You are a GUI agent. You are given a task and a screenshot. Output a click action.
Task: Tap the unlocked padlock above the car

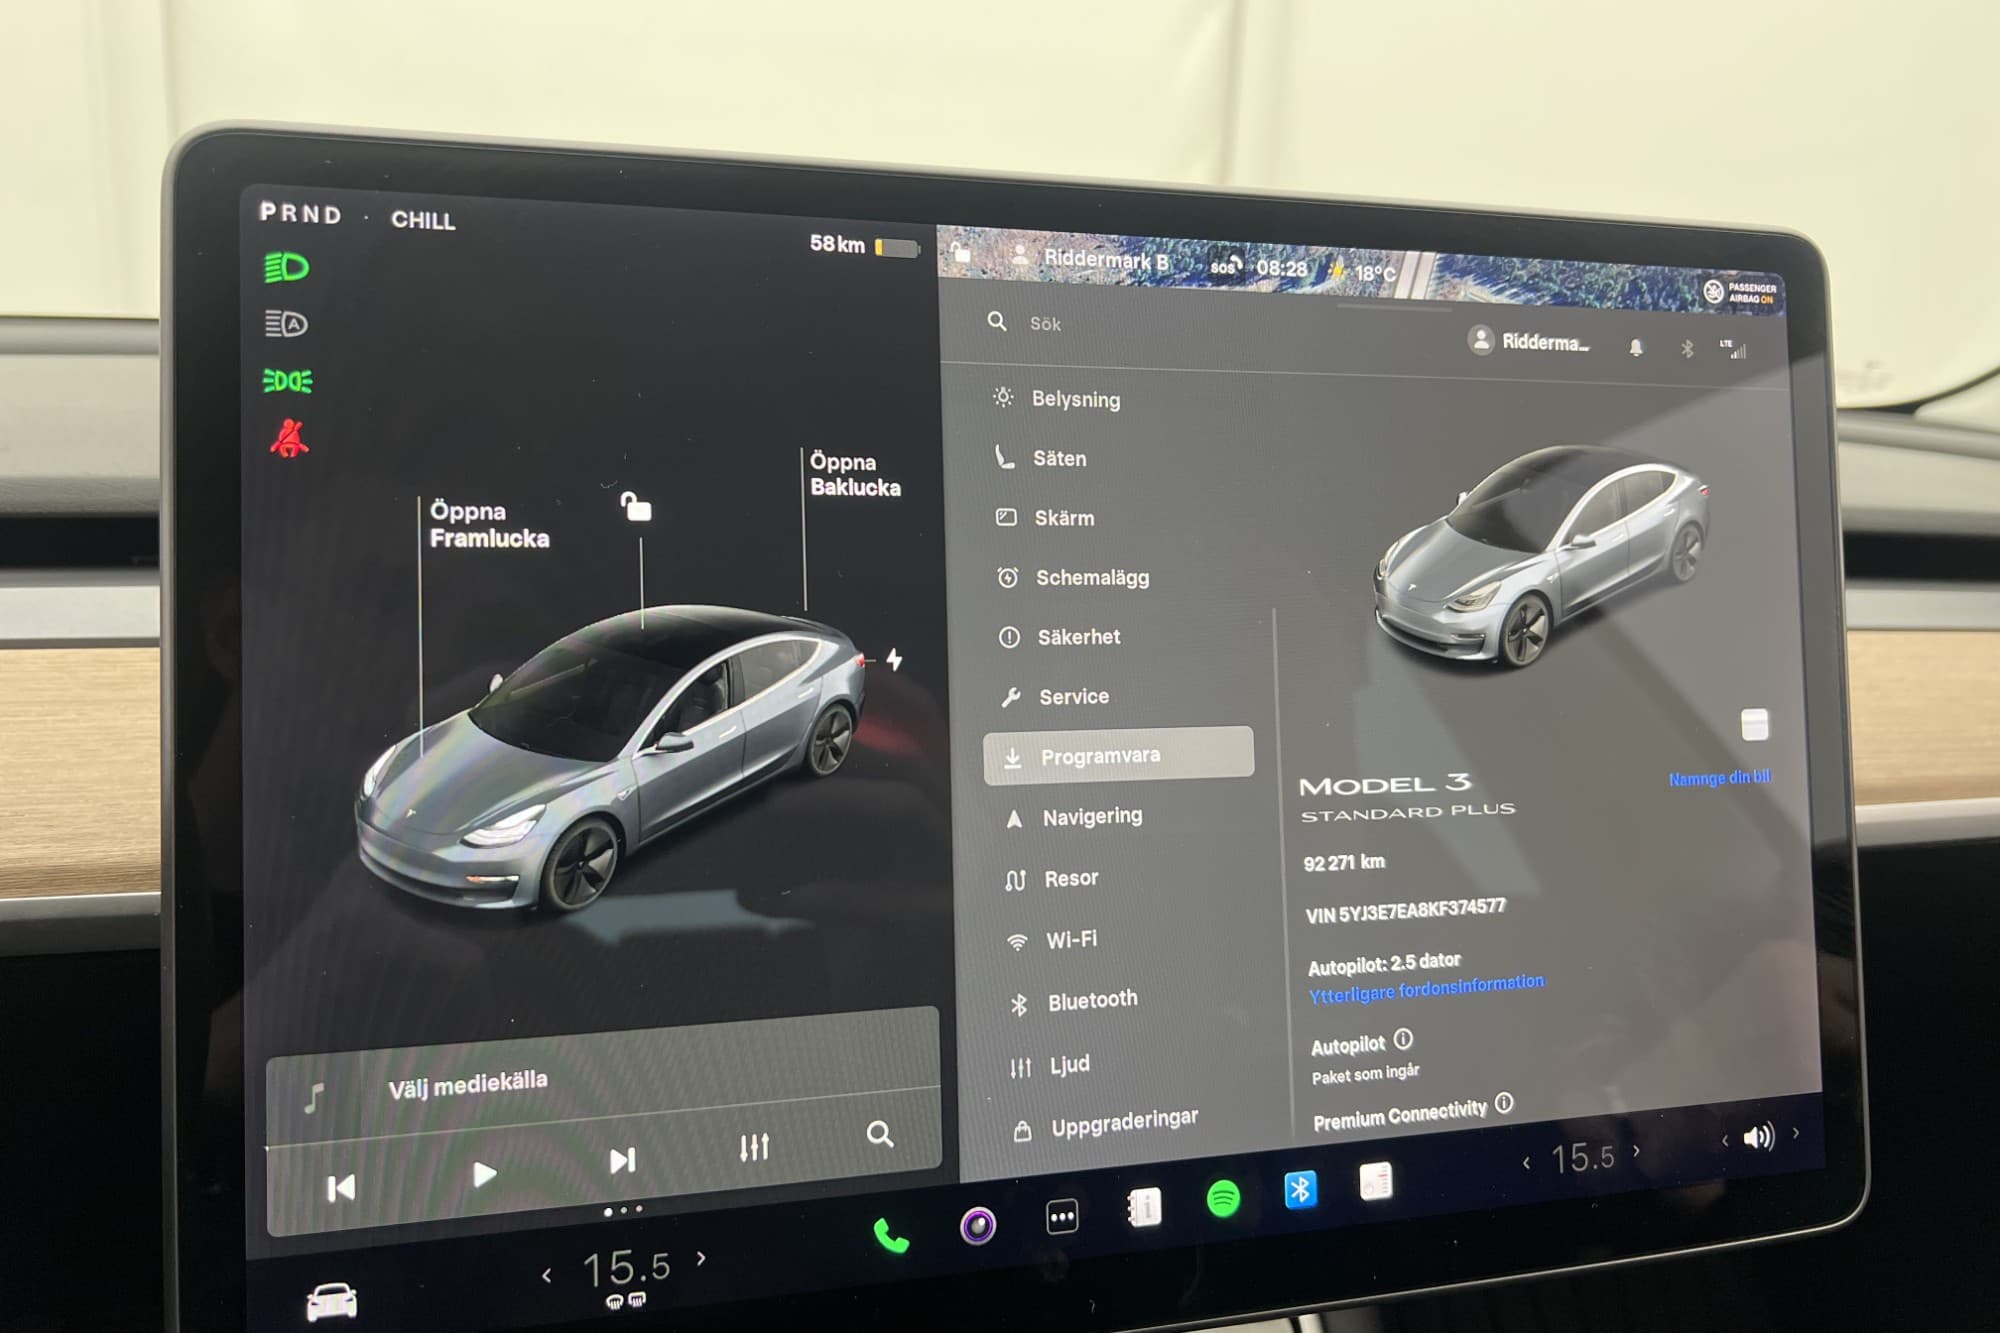pos(636,506)
